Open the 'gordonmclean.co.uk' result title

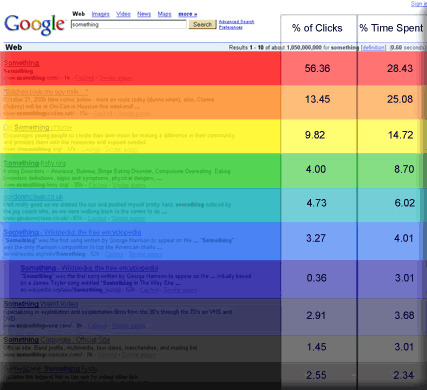(x=33, y=197)
